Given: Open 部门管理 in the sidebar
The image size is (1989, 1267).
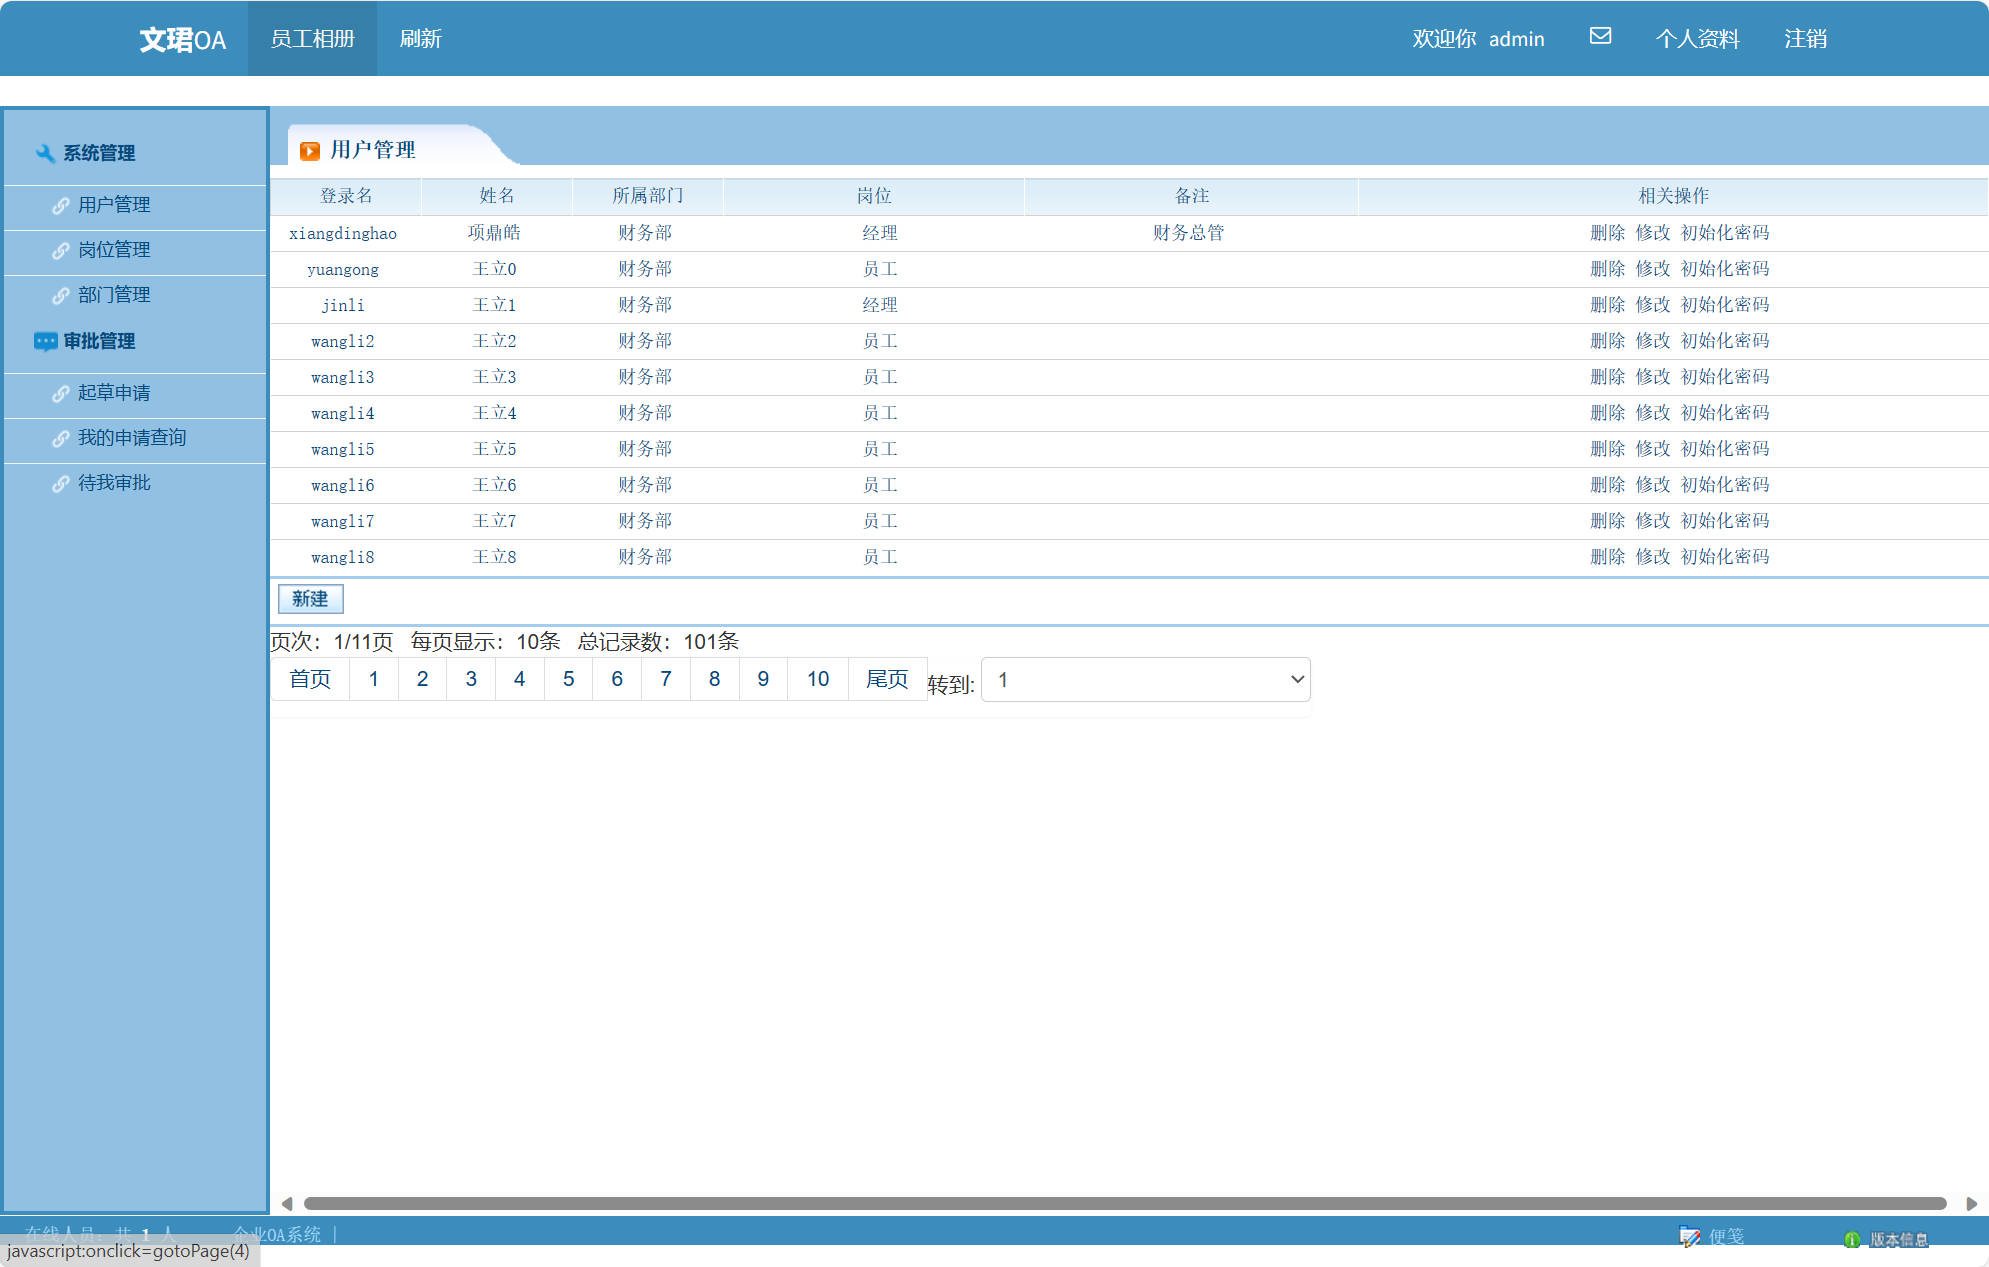Looking at the screenshot, I should (x=114, y=295).
